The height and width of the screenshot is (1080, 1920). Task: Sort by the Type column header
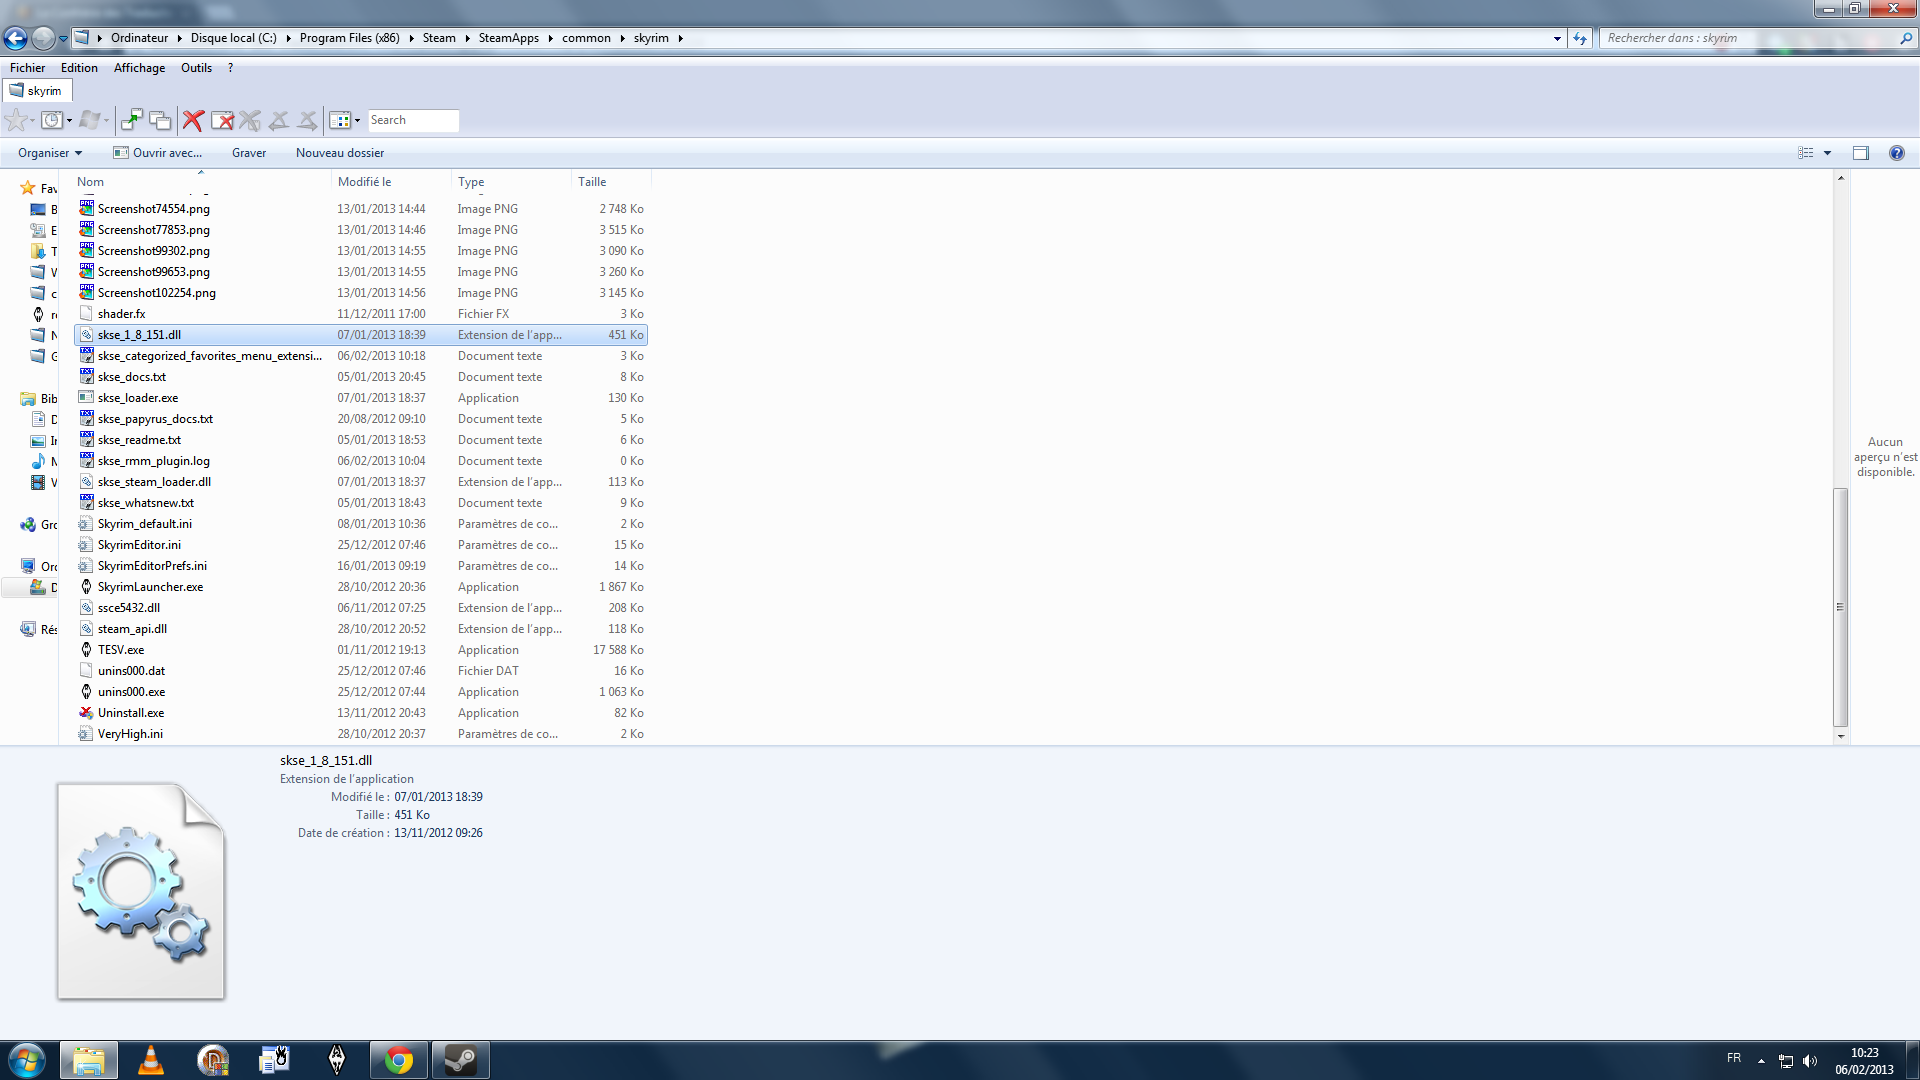pos(511,182)
